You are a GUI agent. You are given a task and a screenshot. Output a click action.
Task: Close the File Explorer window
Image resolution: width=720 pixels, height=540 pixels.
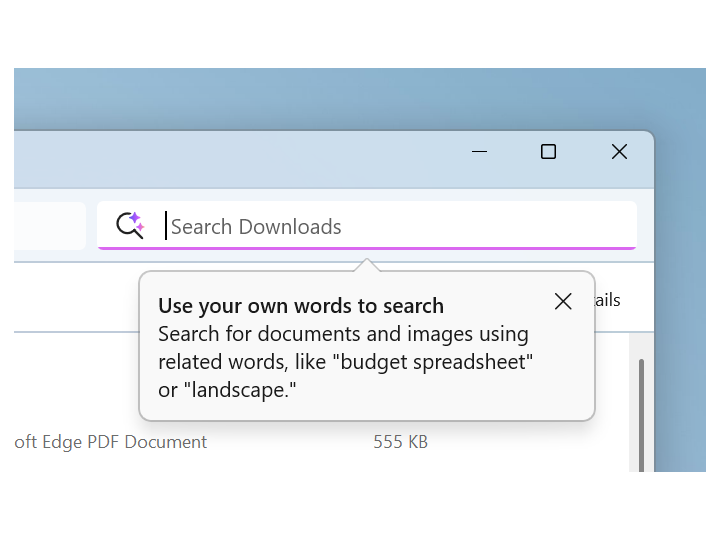point(619,152)
